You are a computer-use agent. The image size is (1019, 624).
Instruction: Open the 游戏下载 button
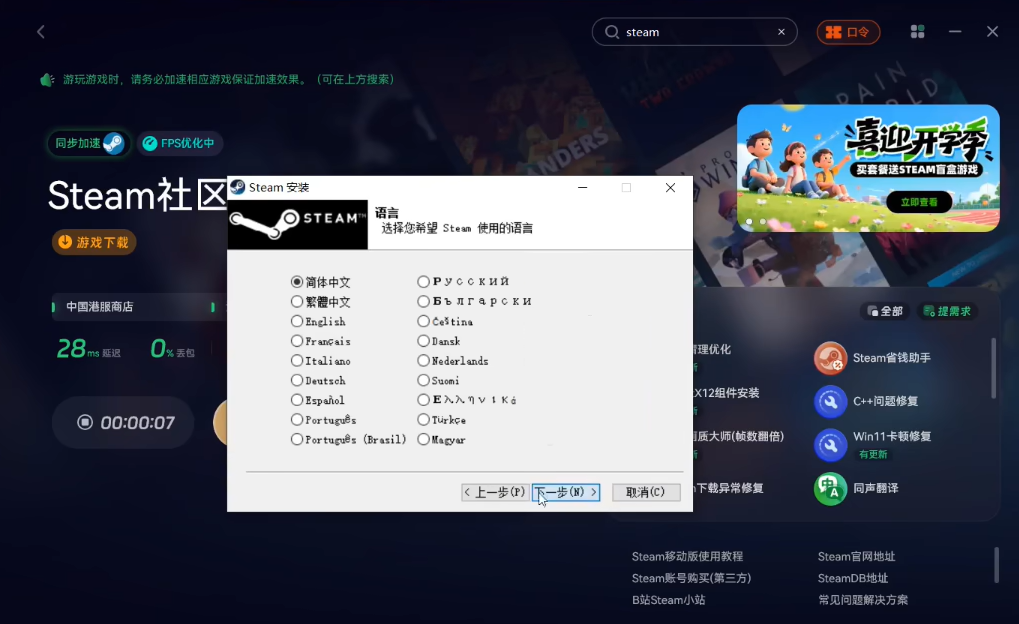94,242
